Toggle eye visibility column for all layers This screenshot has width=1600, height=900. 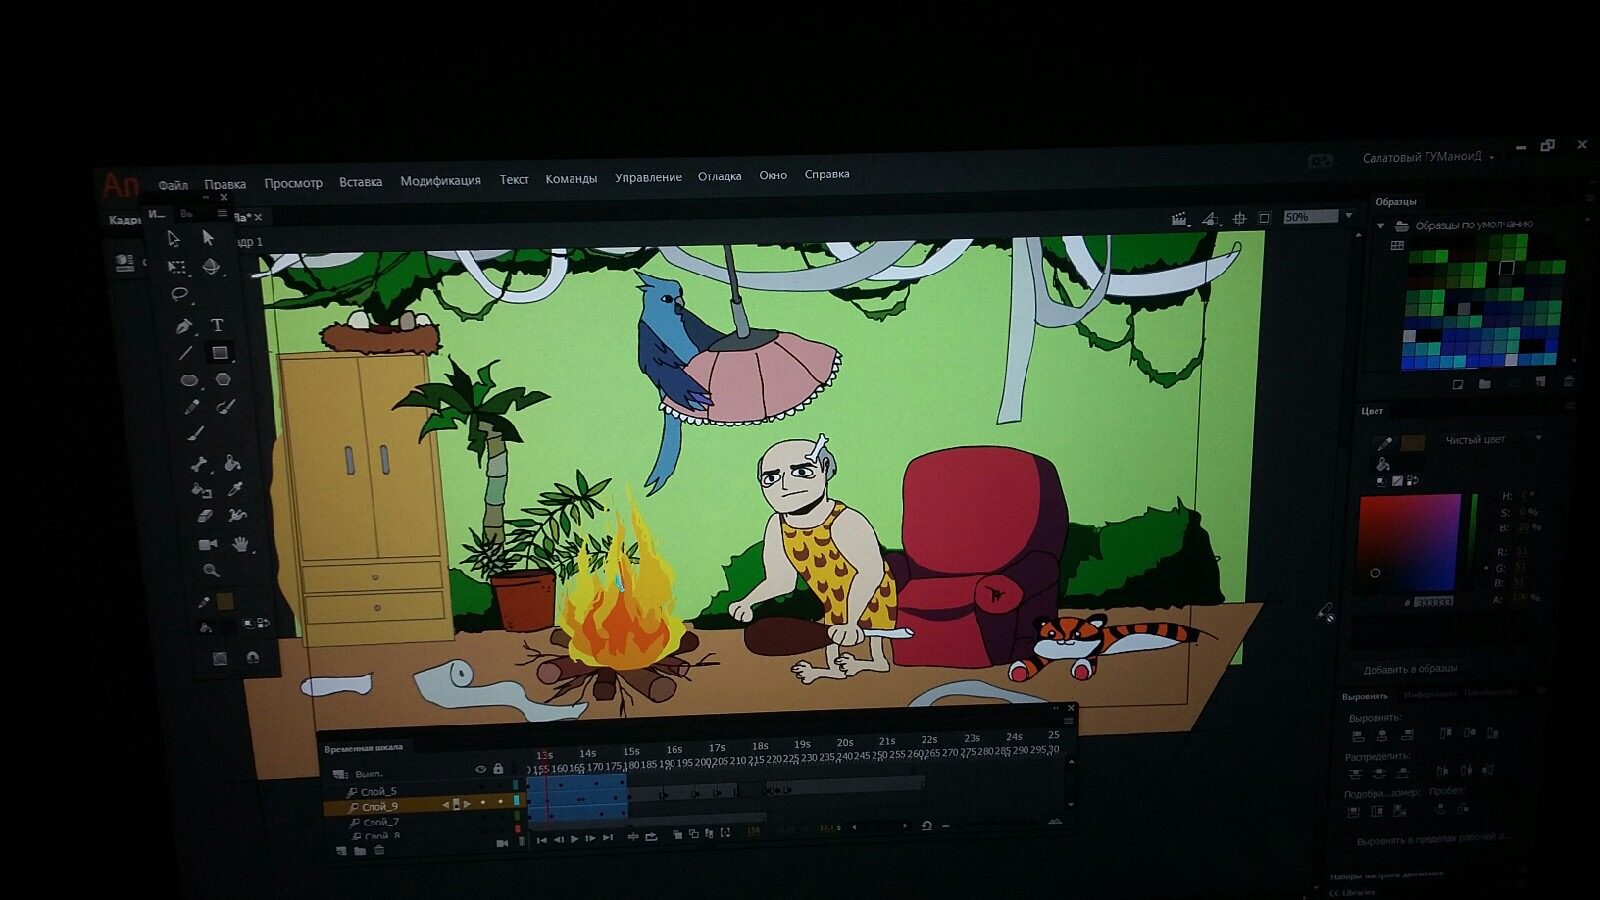click(480, 769)
